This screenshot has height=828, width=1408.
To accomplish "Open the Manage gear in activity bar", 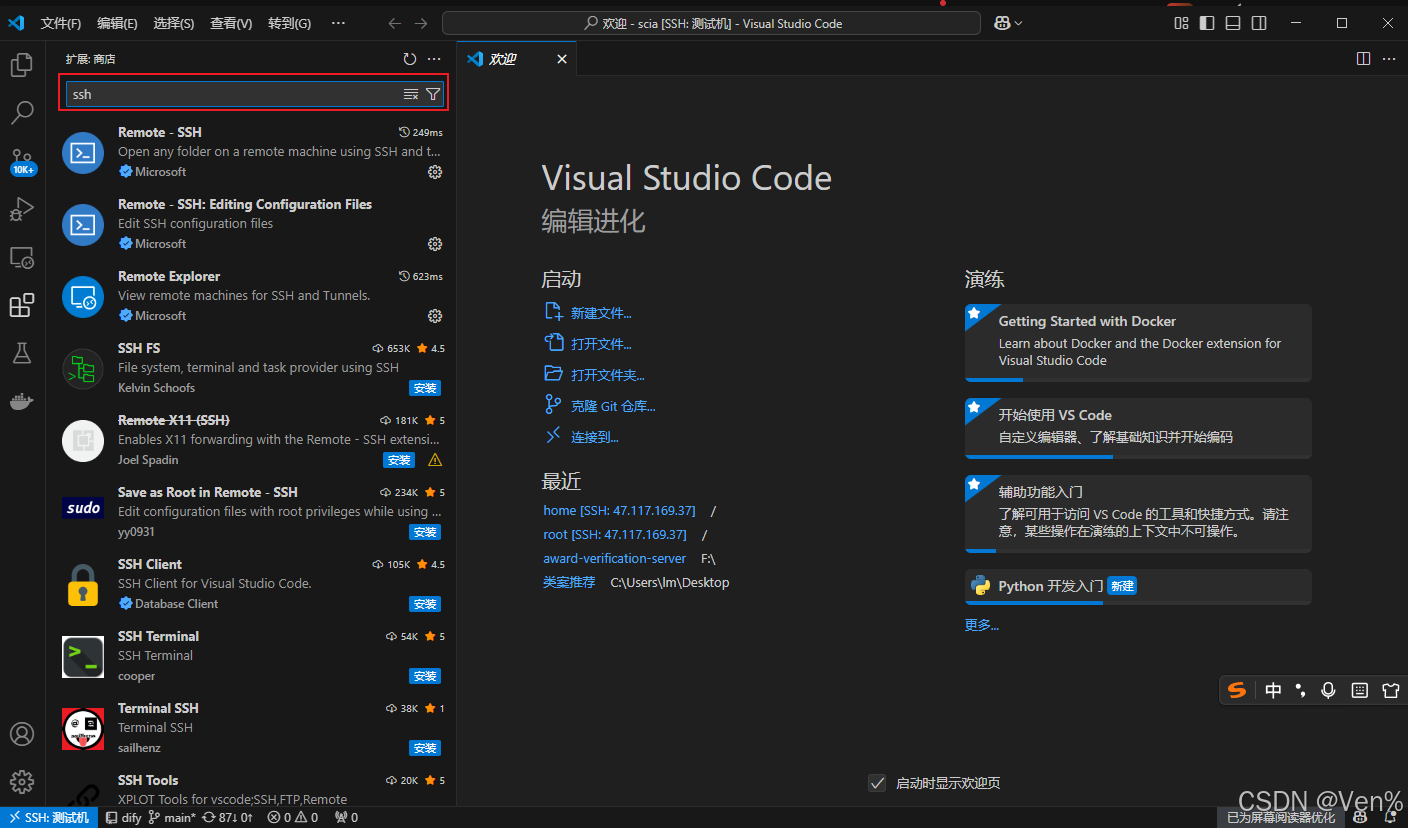I will pos(22,782).
